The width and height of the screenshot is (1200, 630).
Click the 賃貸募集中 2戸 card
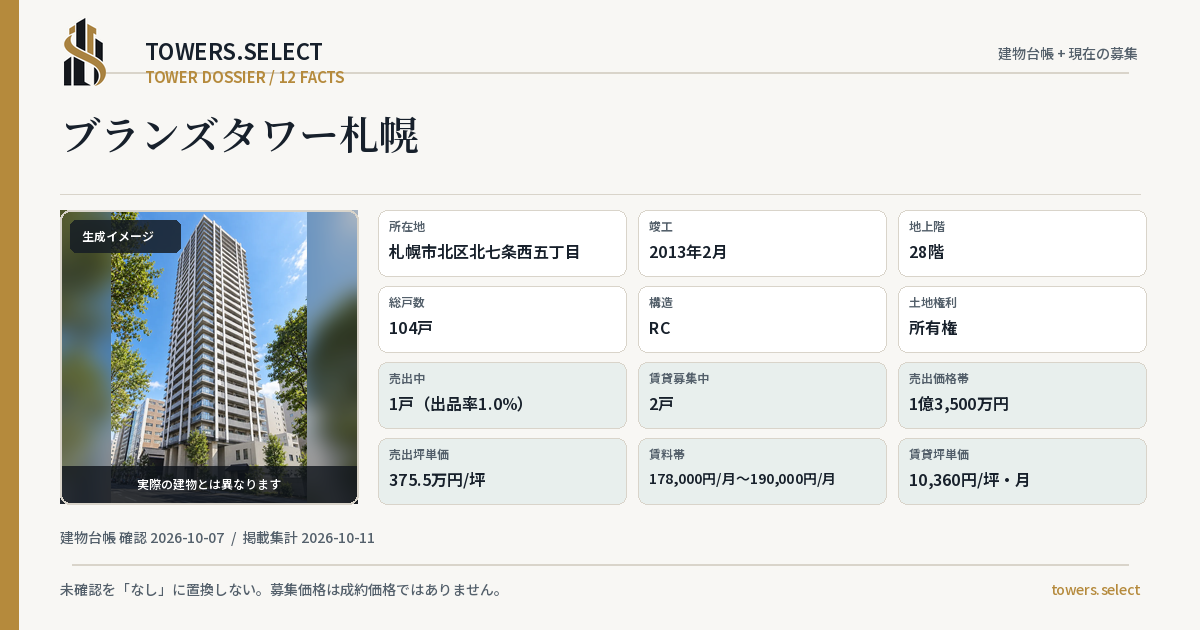[762, 395]
